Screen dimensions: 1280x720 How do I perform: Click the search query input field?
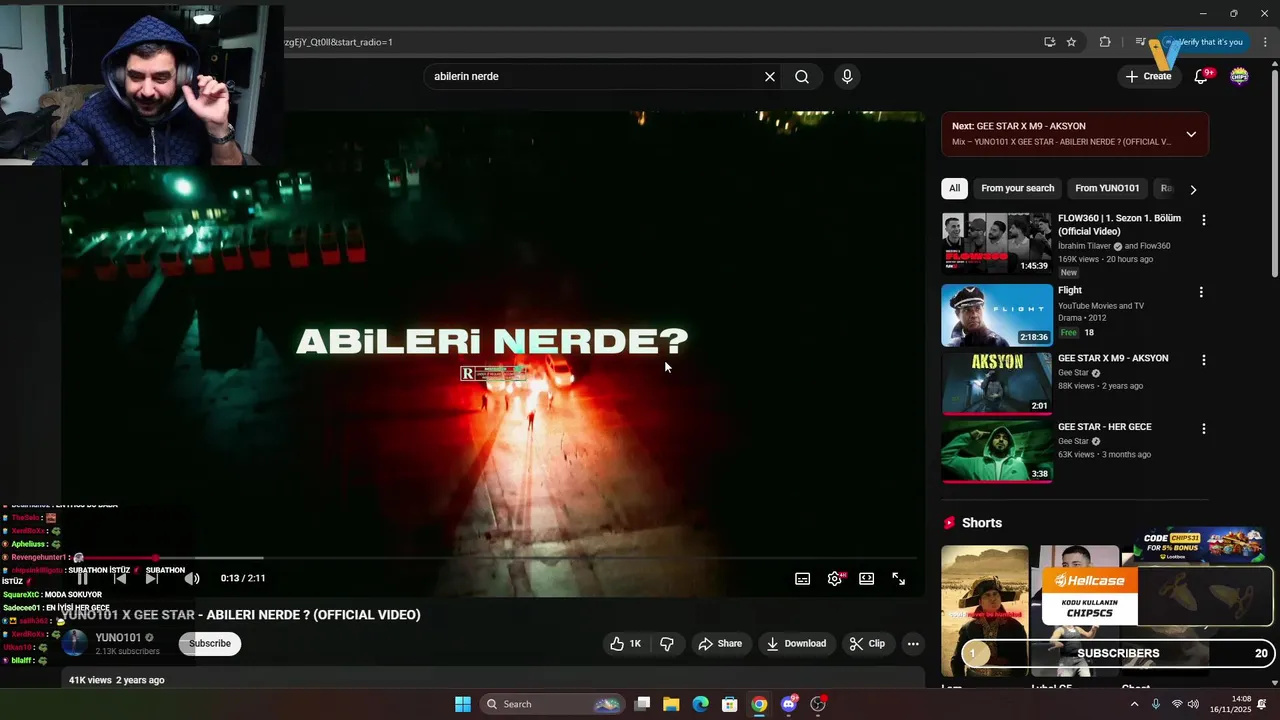pos(595,77)
